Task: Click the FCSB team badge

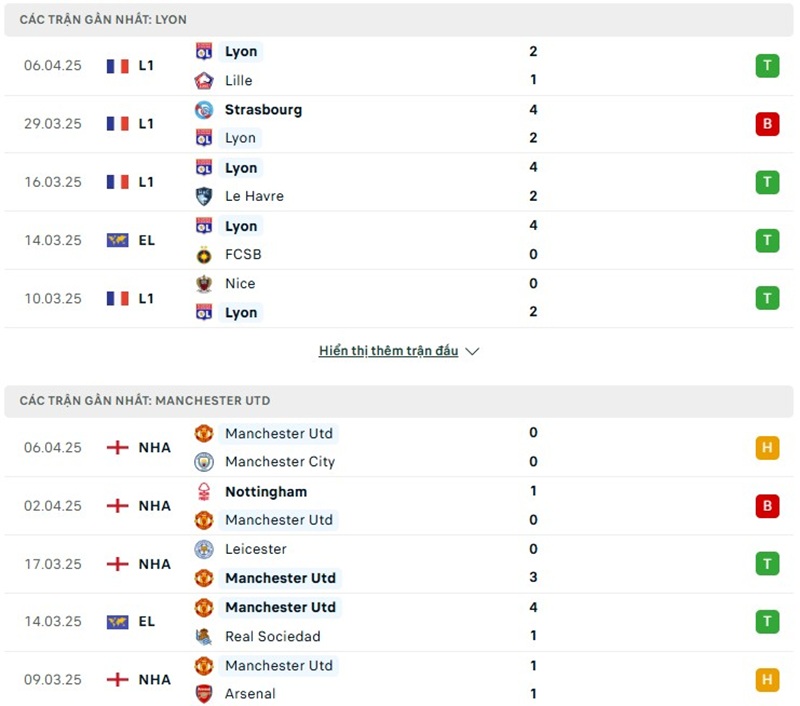Action: pyautogui.click(x=204, y=255)
